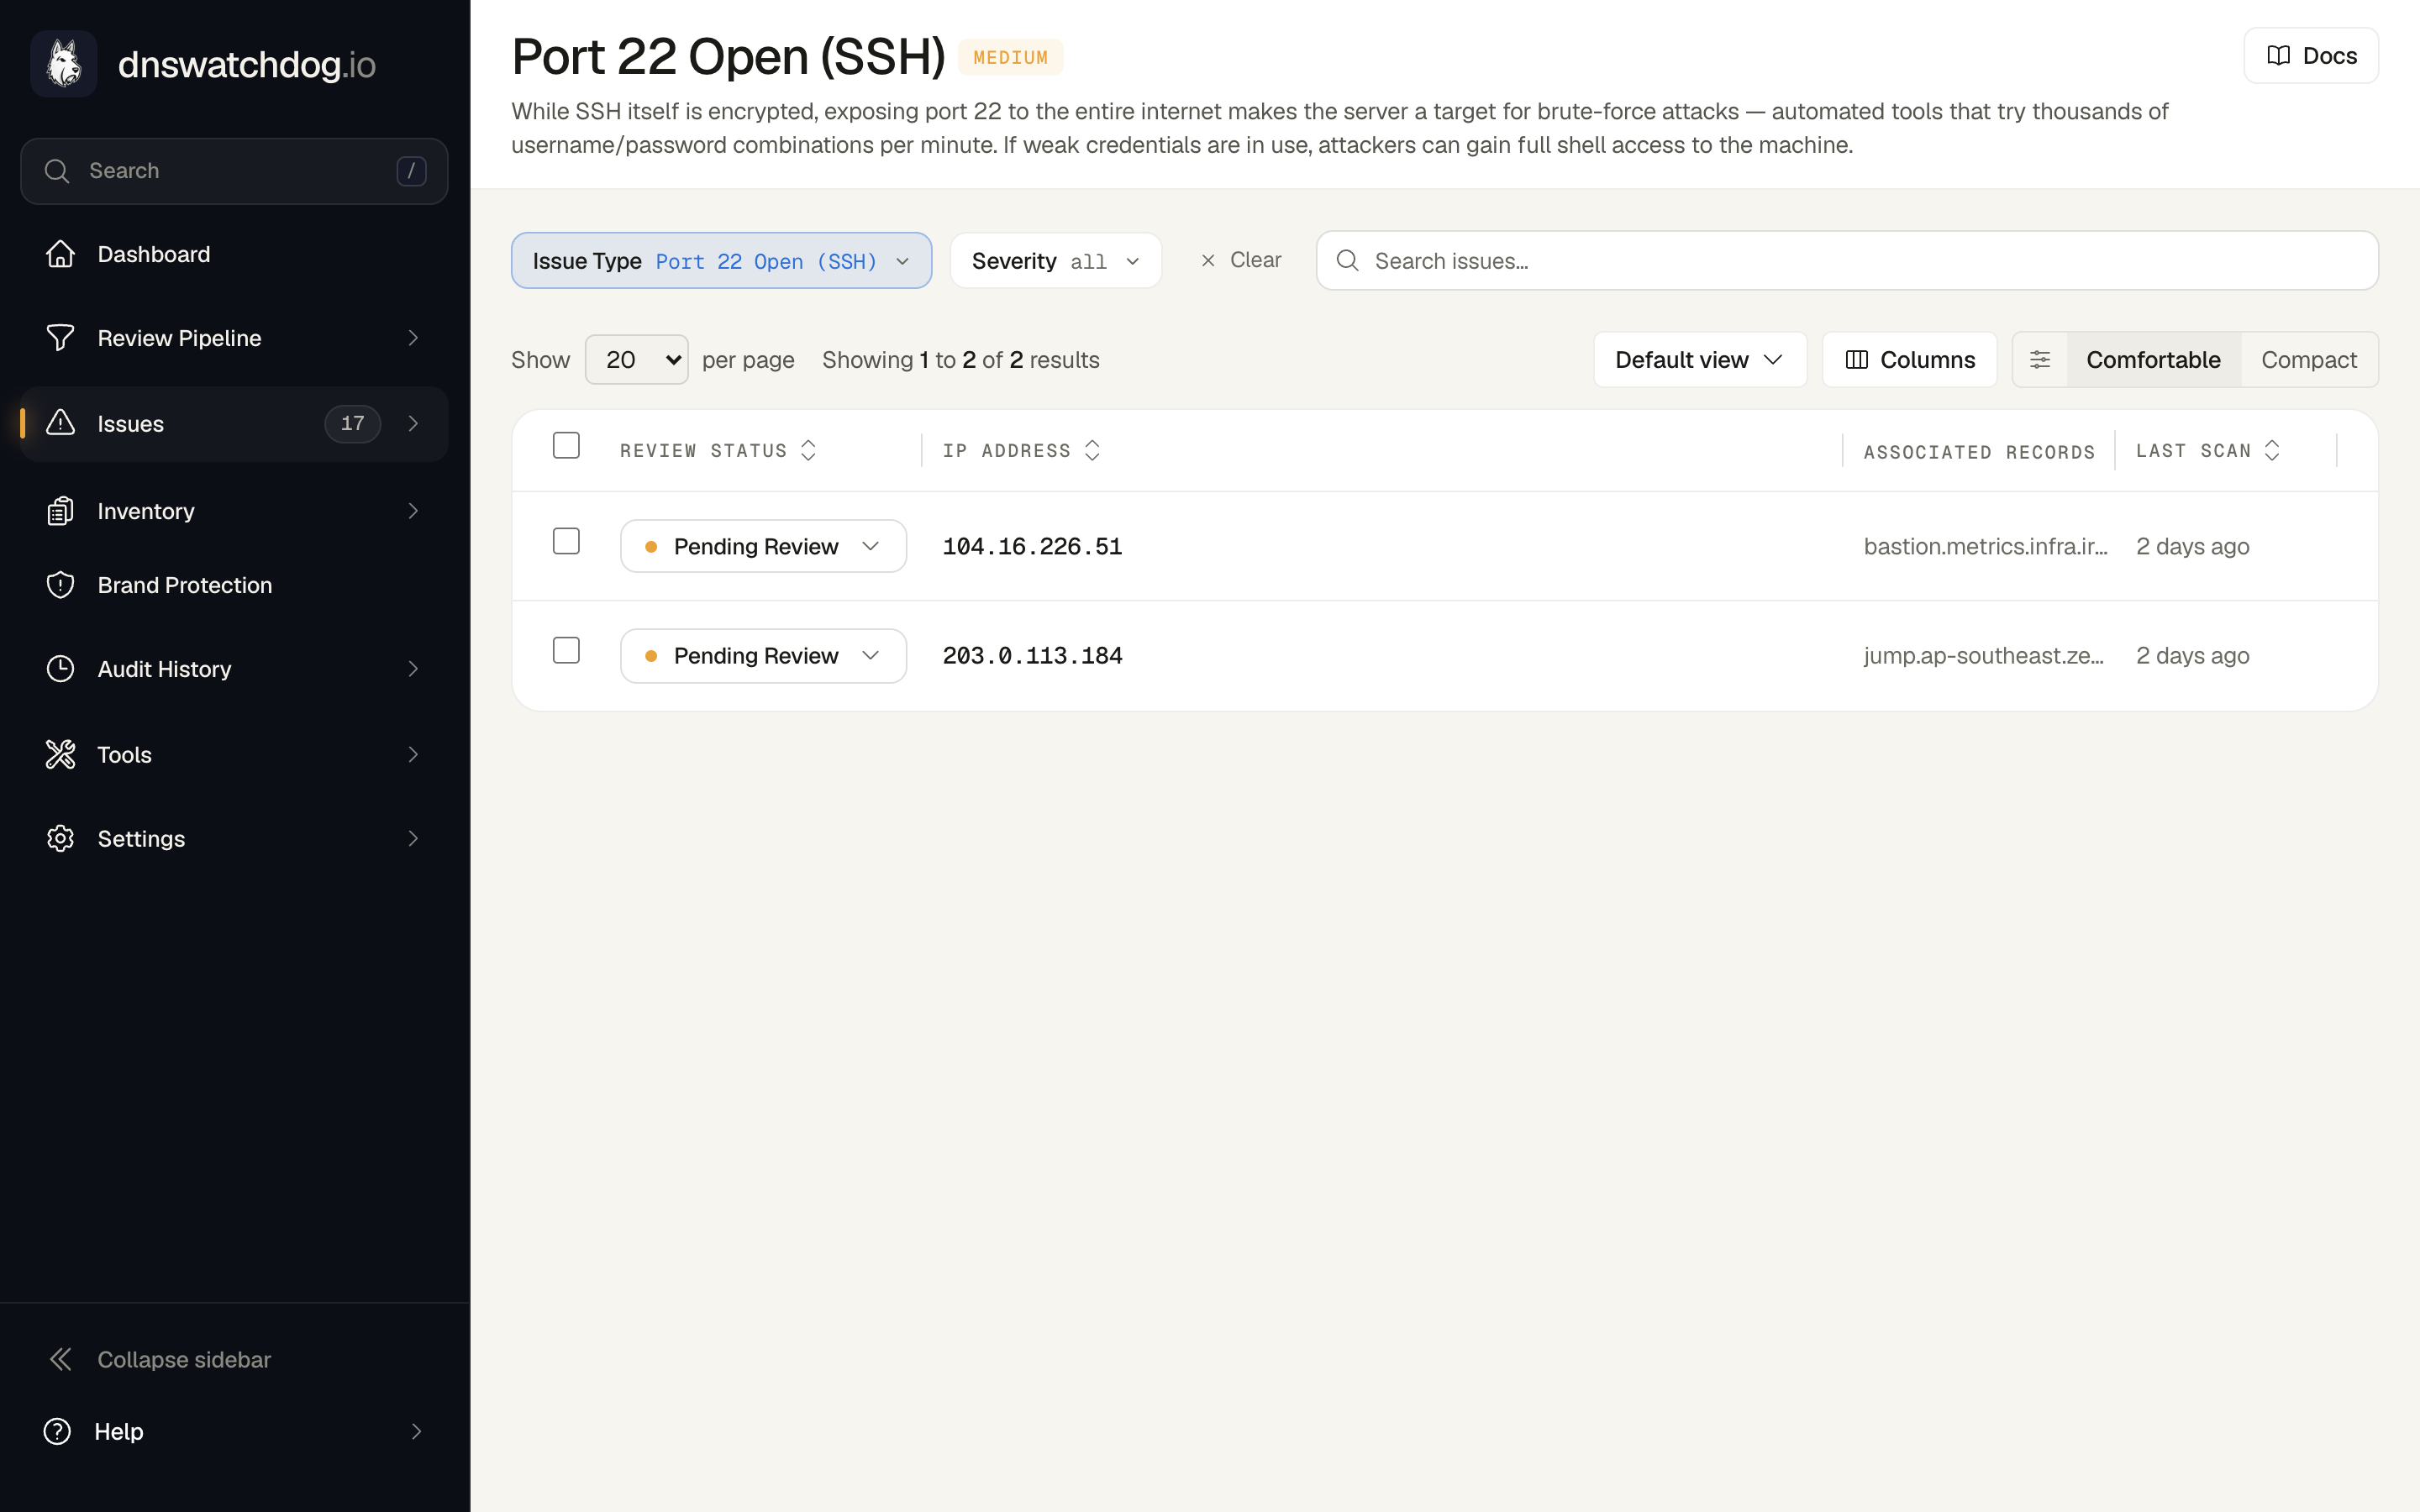2420x1512 pixels.
Task: Open the Issue Type filter dropdown
Action: (721, 261)
